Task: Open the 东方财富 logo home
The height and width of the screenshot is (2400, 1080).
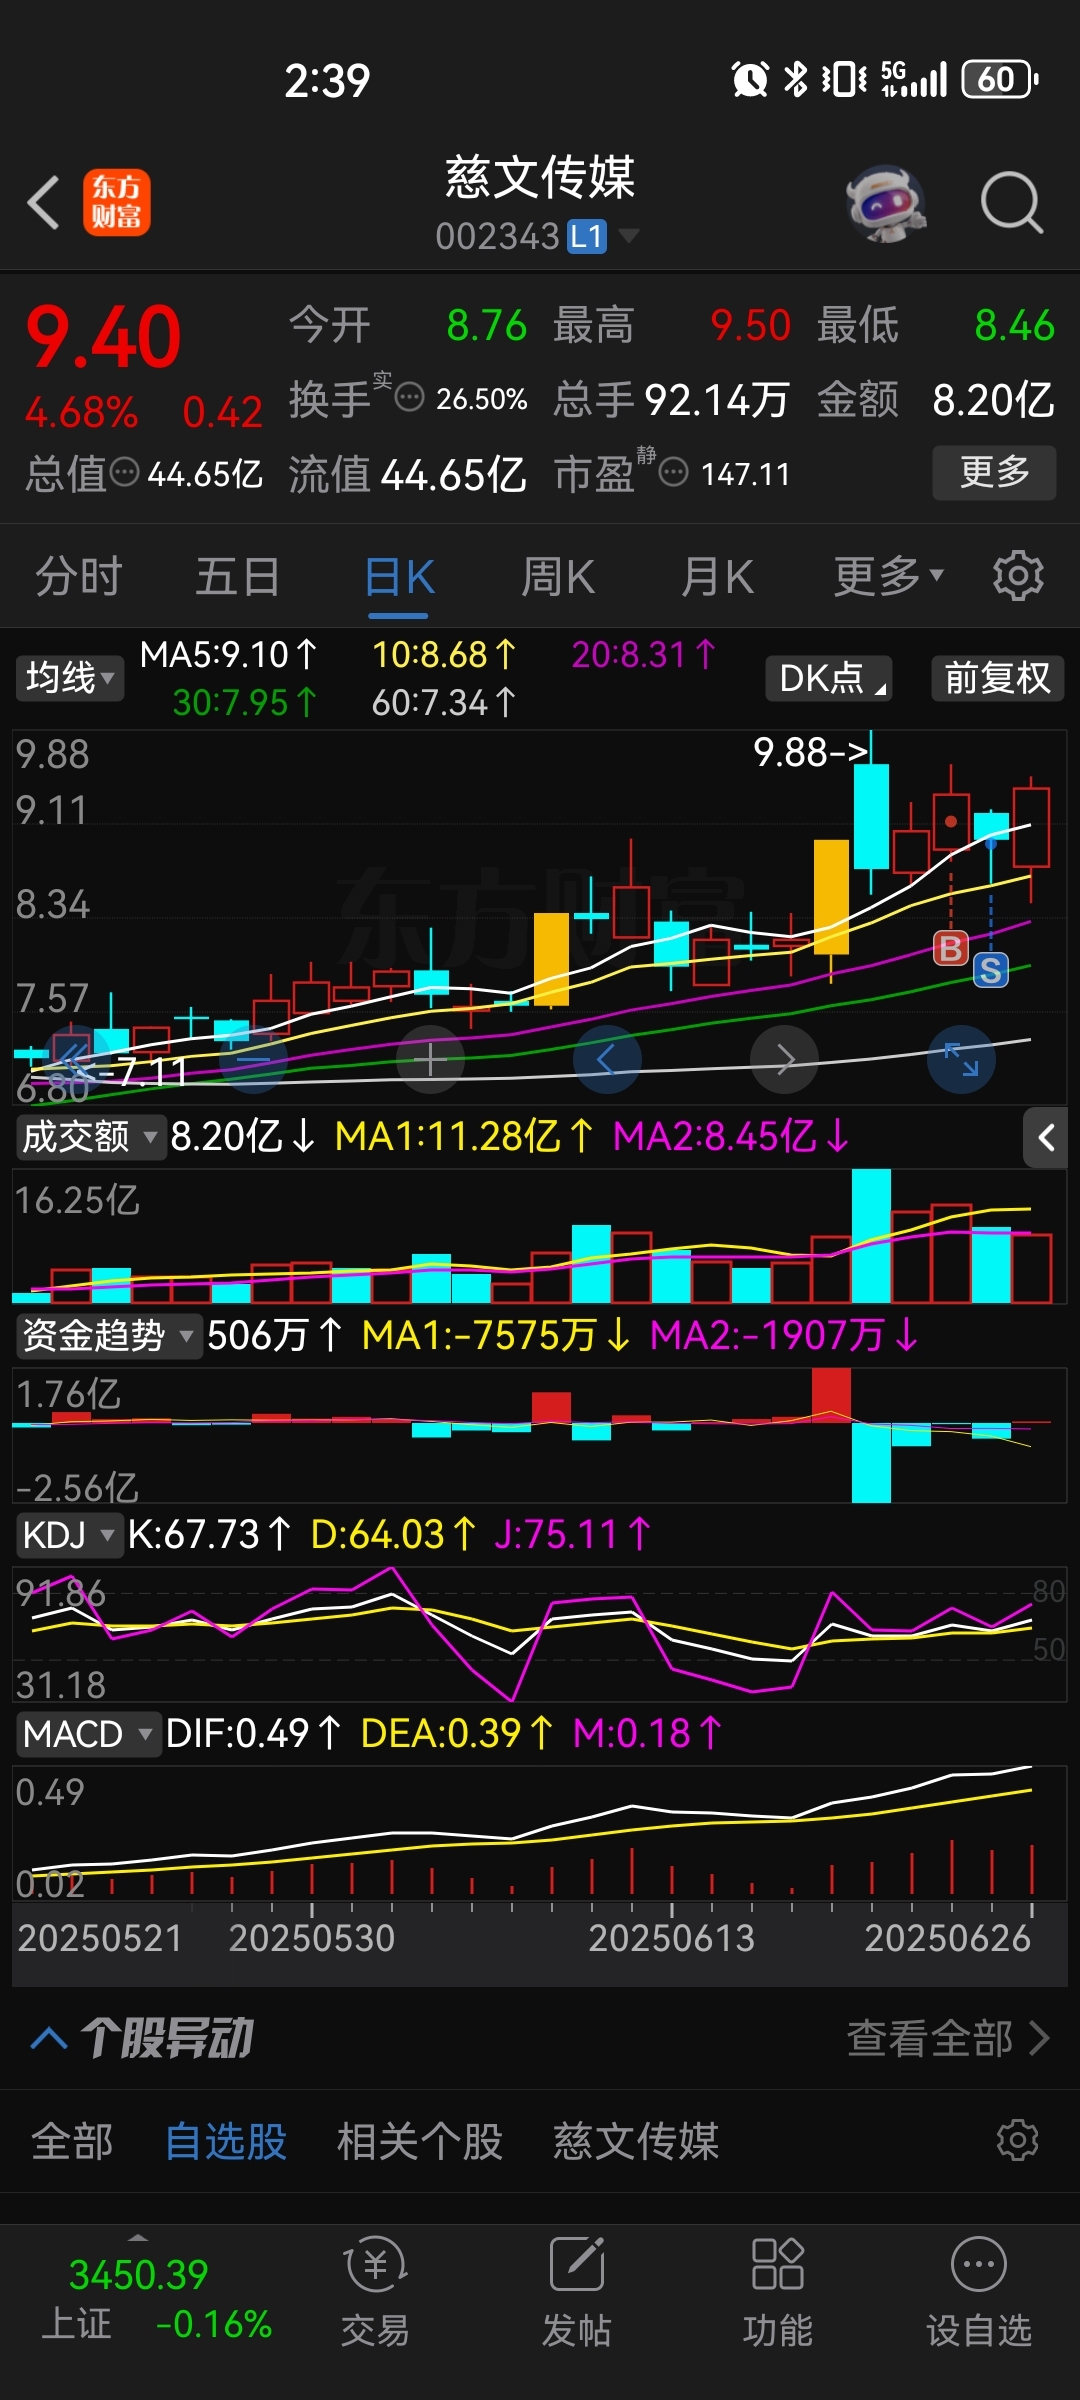Action: coord(117,202)
